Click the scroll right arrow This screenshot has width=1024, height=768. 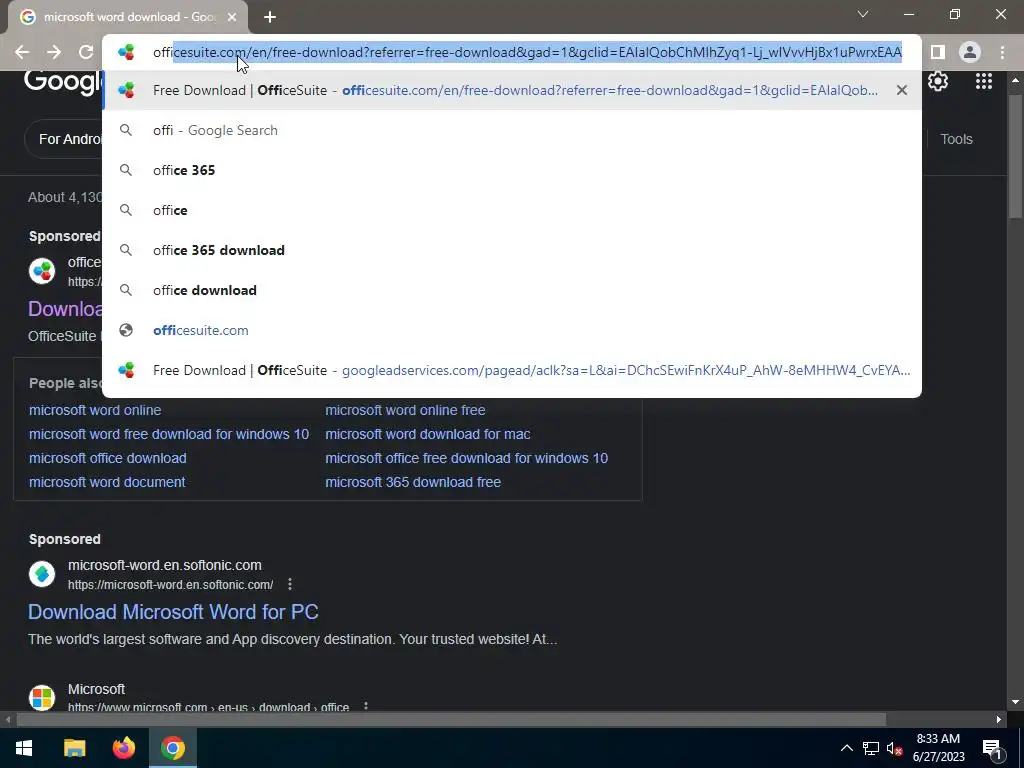pos(999,720)
